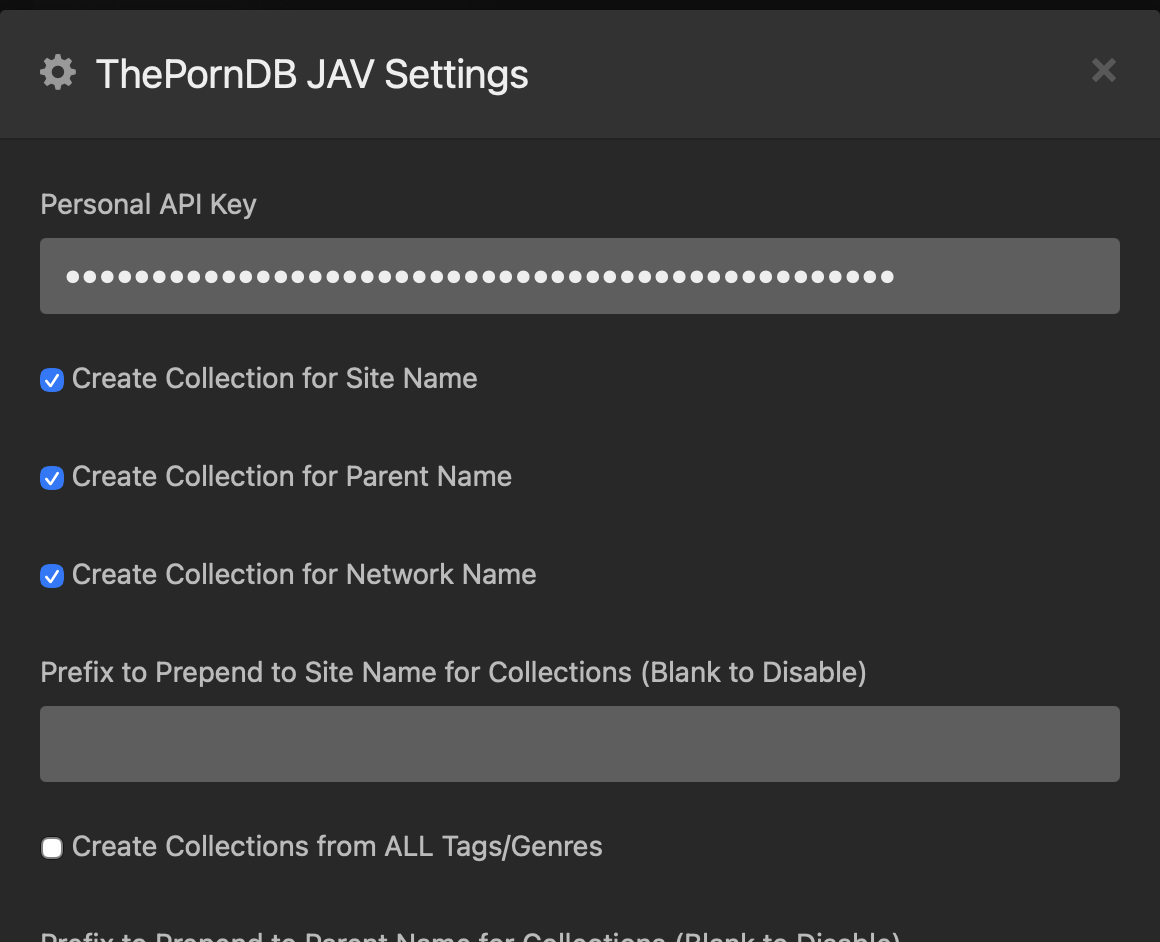Click the Site Name prefix text field
Screen dimensions: 1160x942
coord(579,744)
